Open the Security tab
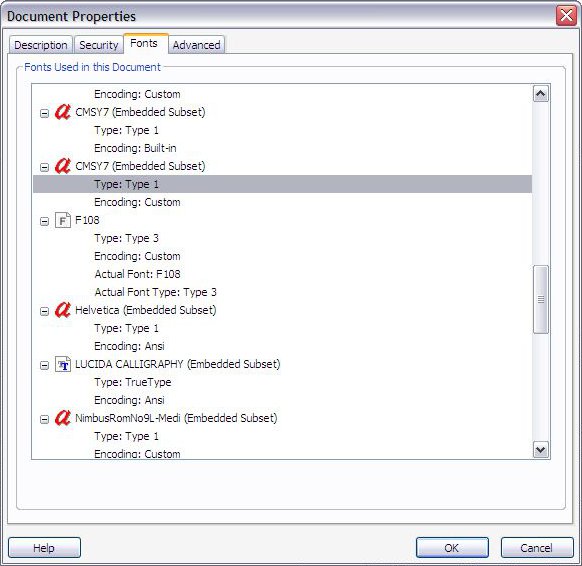This screenshot has width=582, height=566. point(98,45)
